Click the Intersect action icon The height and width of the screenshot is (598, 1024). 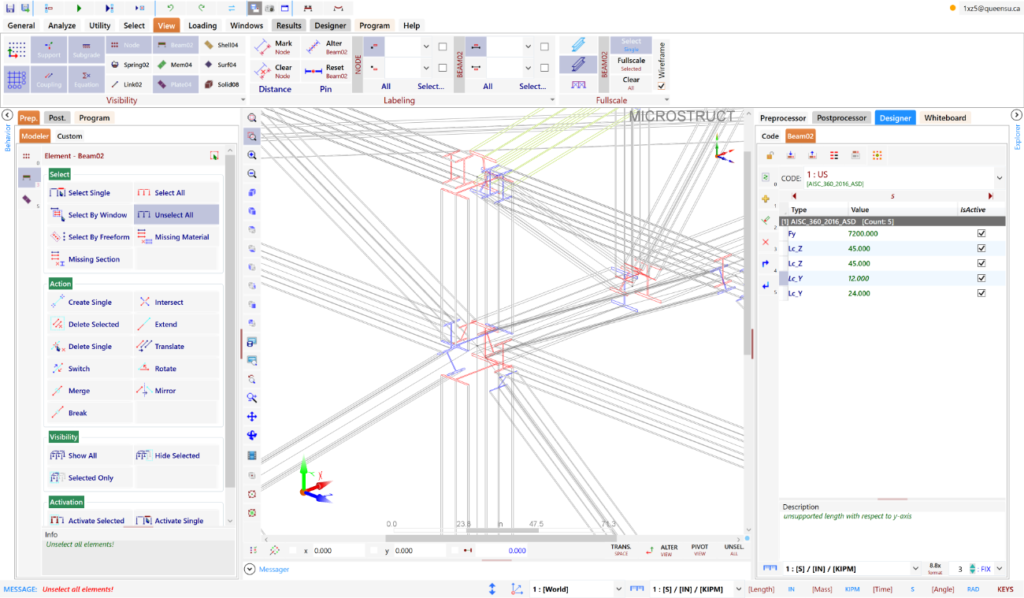(146, 302)
